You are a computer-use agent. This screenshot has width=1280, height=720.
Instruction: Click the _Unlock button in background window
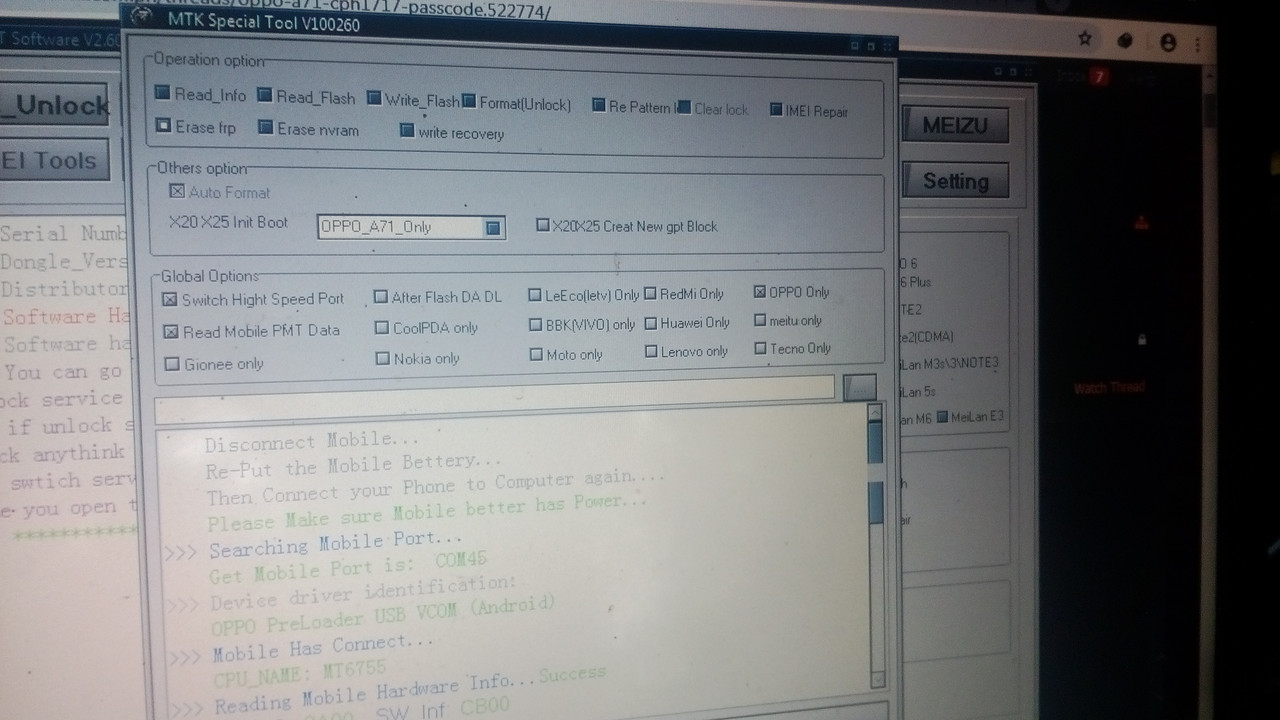(55, 105)
